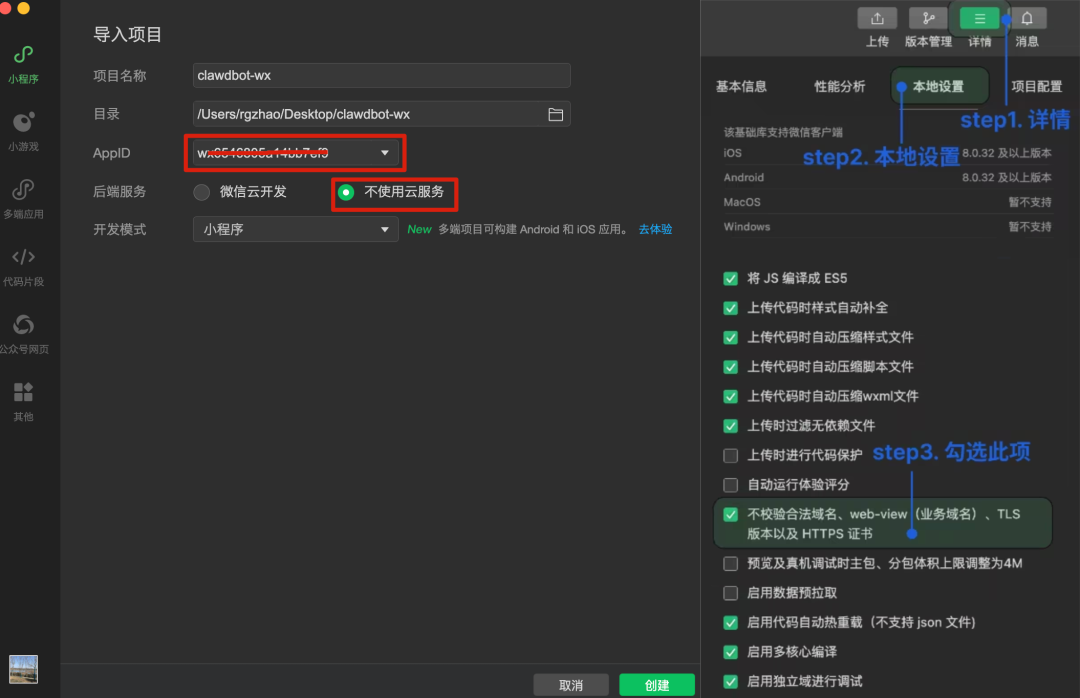Viewport: 1080px width, 698px height.
Task: Select the 微信云开发 radio option
Action: point(201,192)
